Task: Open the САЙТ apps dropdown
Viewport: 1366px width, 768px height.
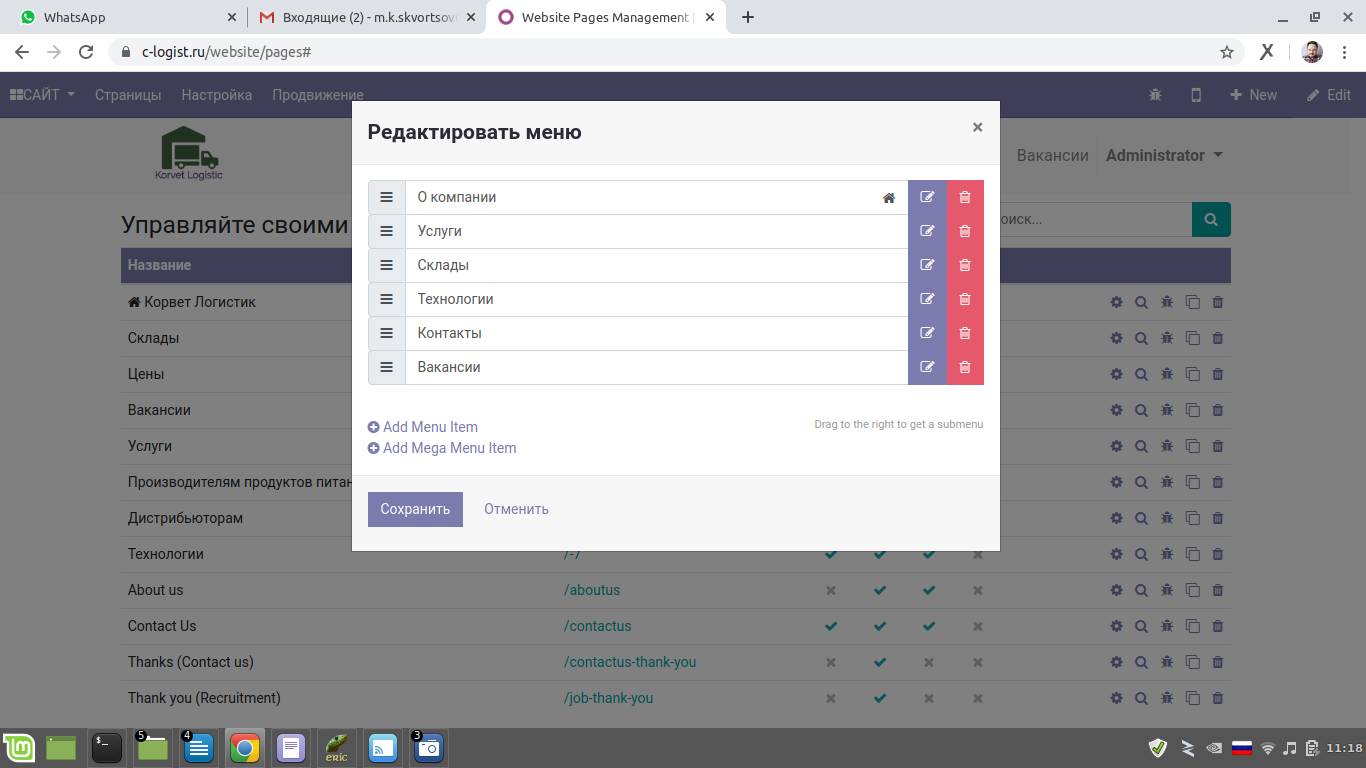Action: click(42, 95)
